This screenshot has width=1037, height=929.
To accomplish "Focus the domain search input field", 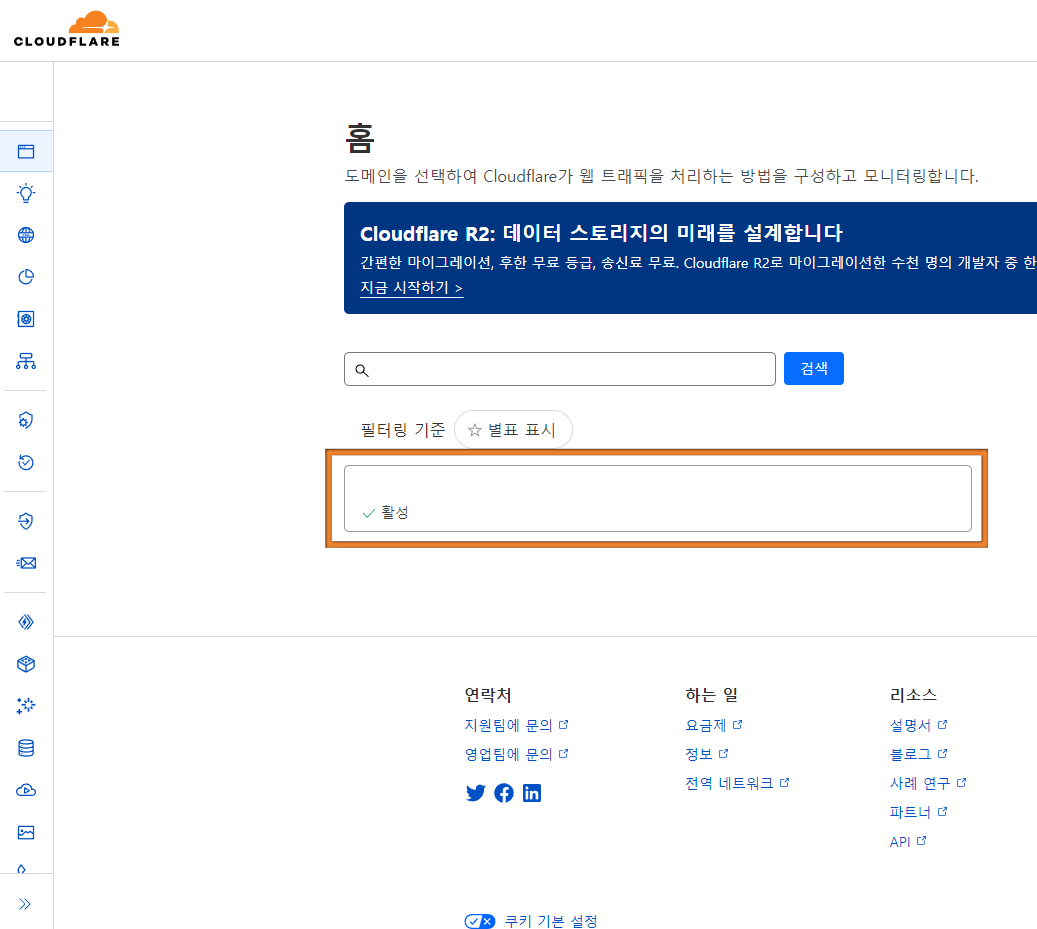I will click(x=560, y=369).
